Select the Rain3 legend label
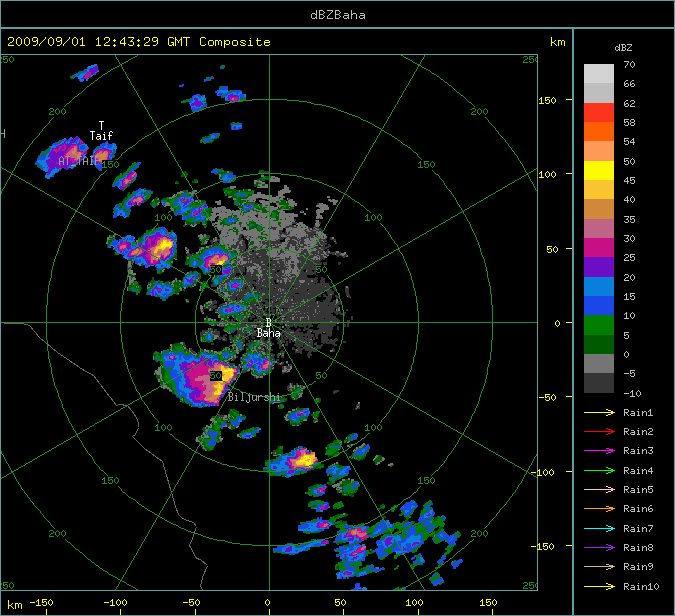This screenshot has width=675, height=616. point(638,451)
